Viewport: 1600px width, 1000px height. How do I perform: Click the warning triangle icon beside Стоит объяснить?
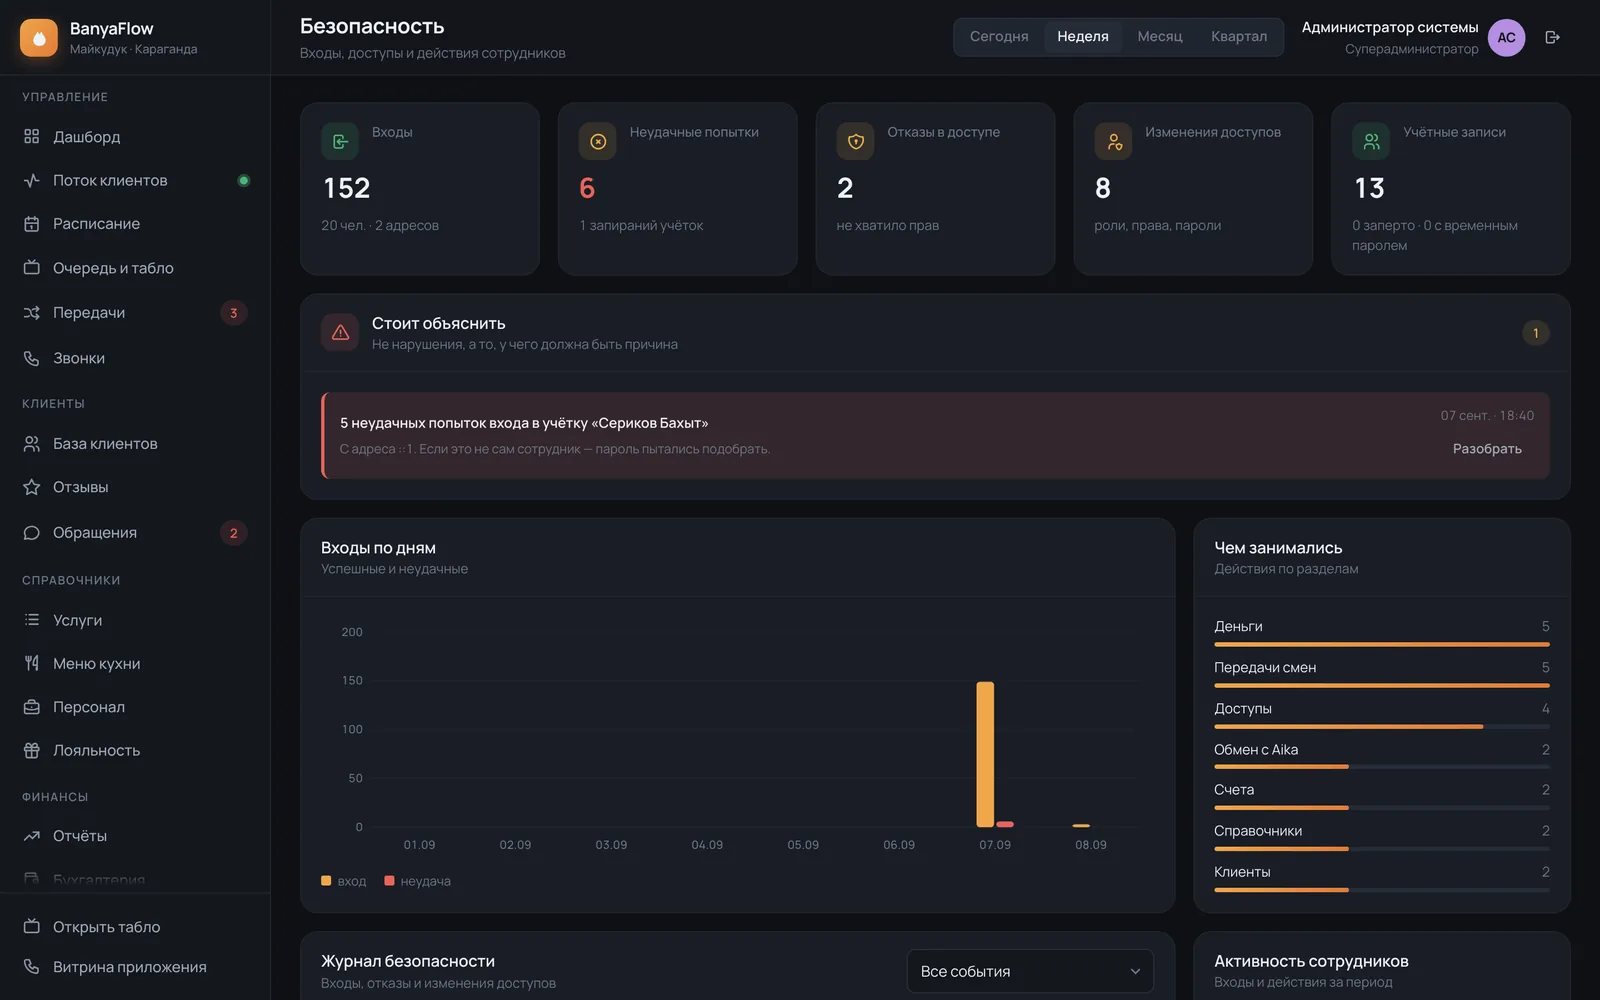coord(340,333)
